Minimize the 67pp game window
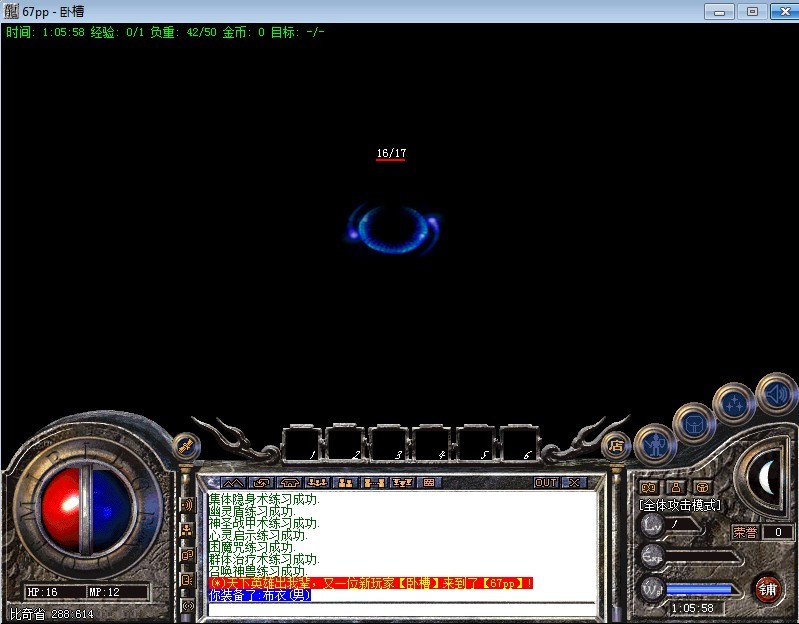 tap(720, 11)
